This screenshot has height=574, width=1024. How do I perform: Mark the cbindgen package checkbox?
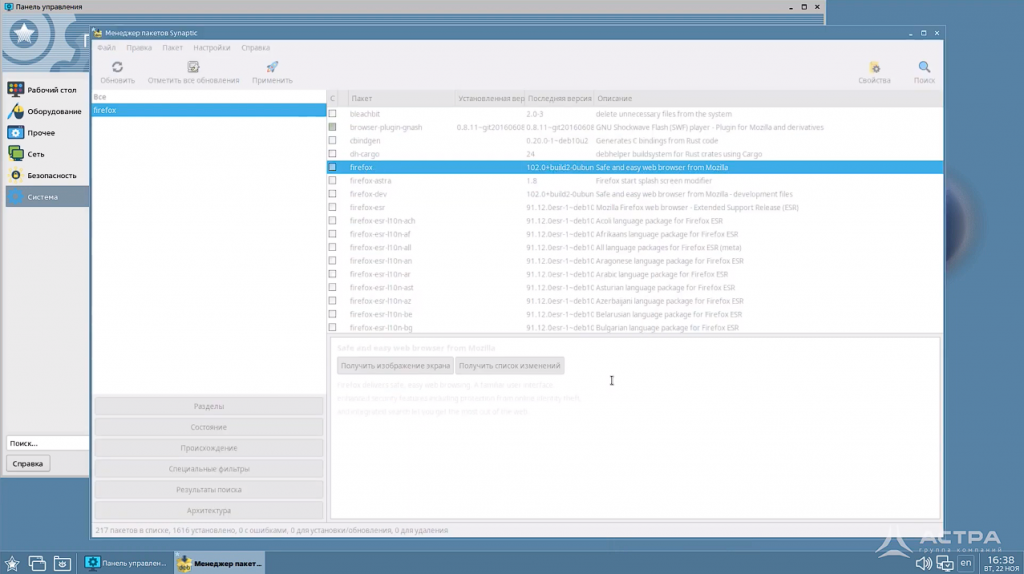tap(332, 140)
